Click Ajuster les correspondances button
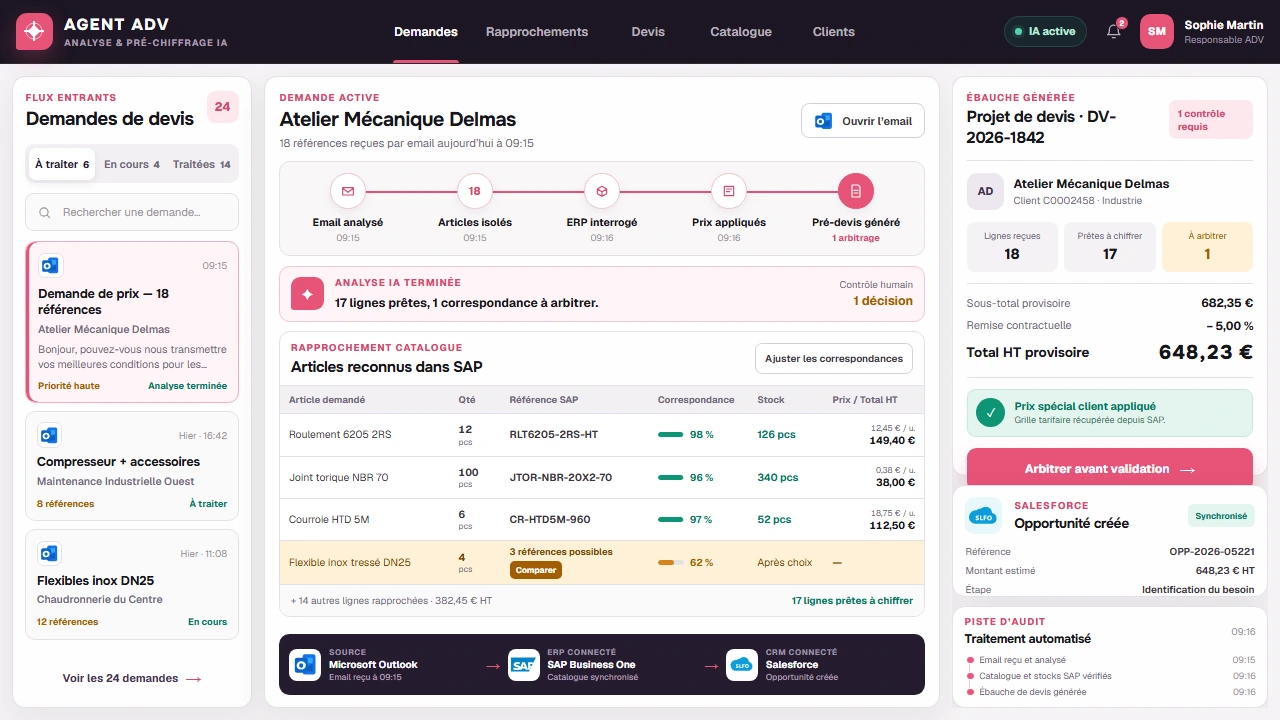 click(834, 358)
